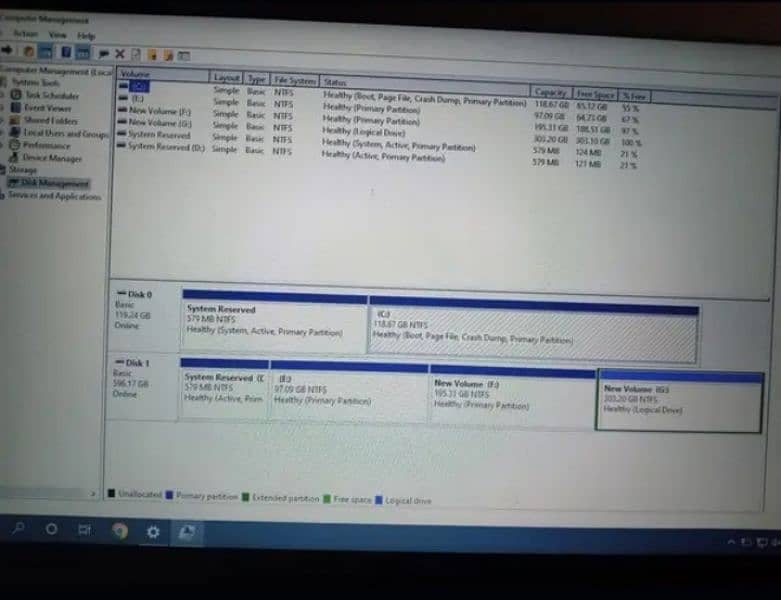The image size is (781, 600).
Task: Select Performance in the console tree
Action: [46, 145]
